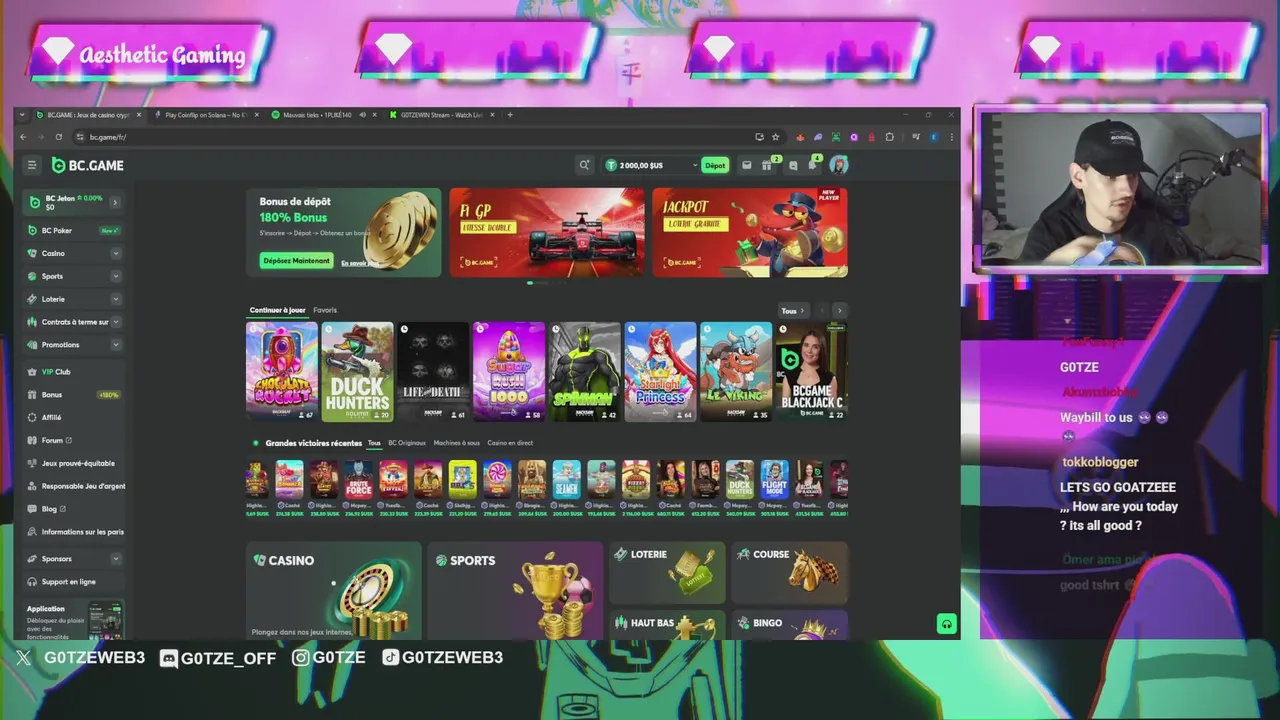Click the Tous button above the game carousel
The width and height of the screenshot is (1280, 720).
click(793, 311)
